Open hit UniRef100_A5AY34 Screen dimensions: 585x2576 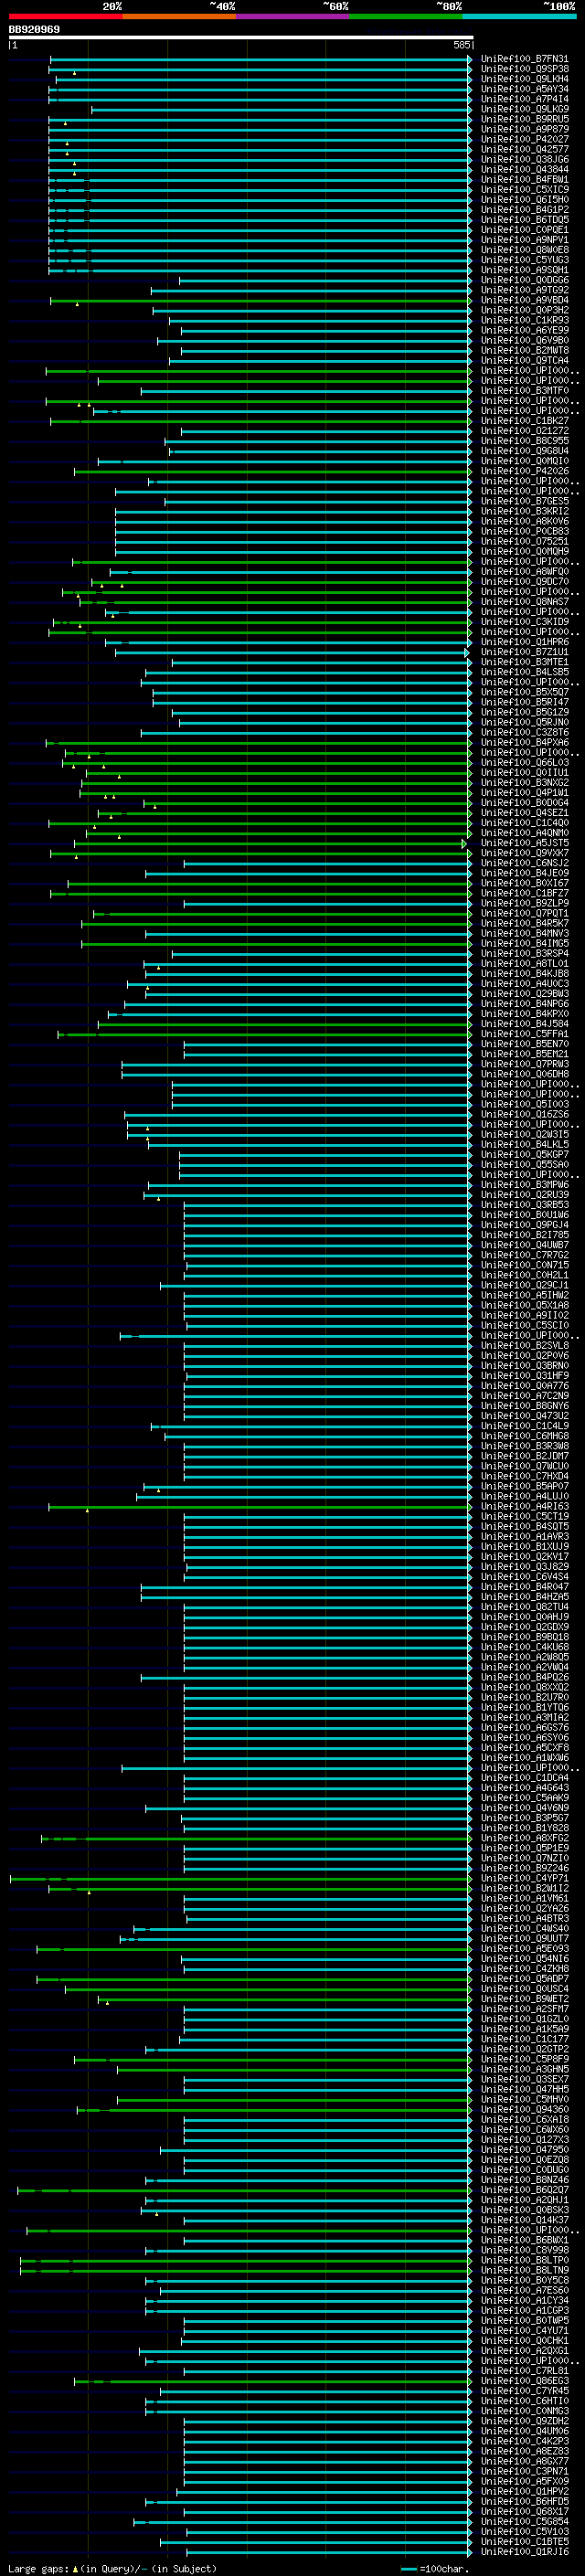524,89
